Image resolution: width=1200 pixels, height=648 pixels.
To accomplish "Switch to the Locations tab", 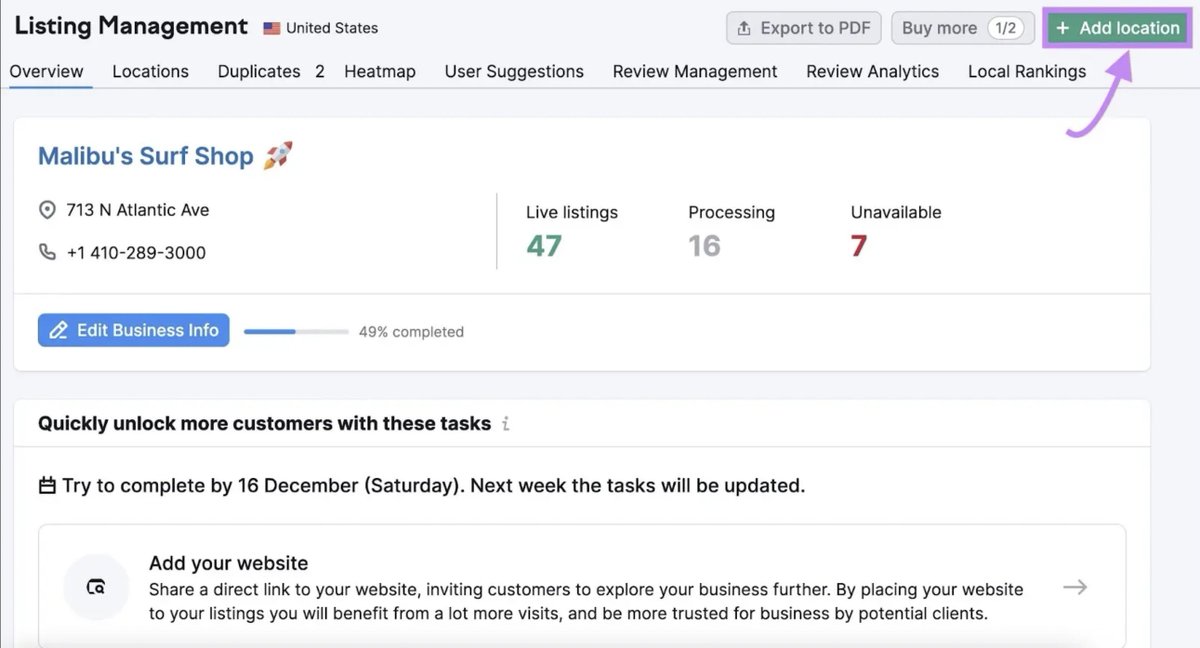I will click(150, 71).
